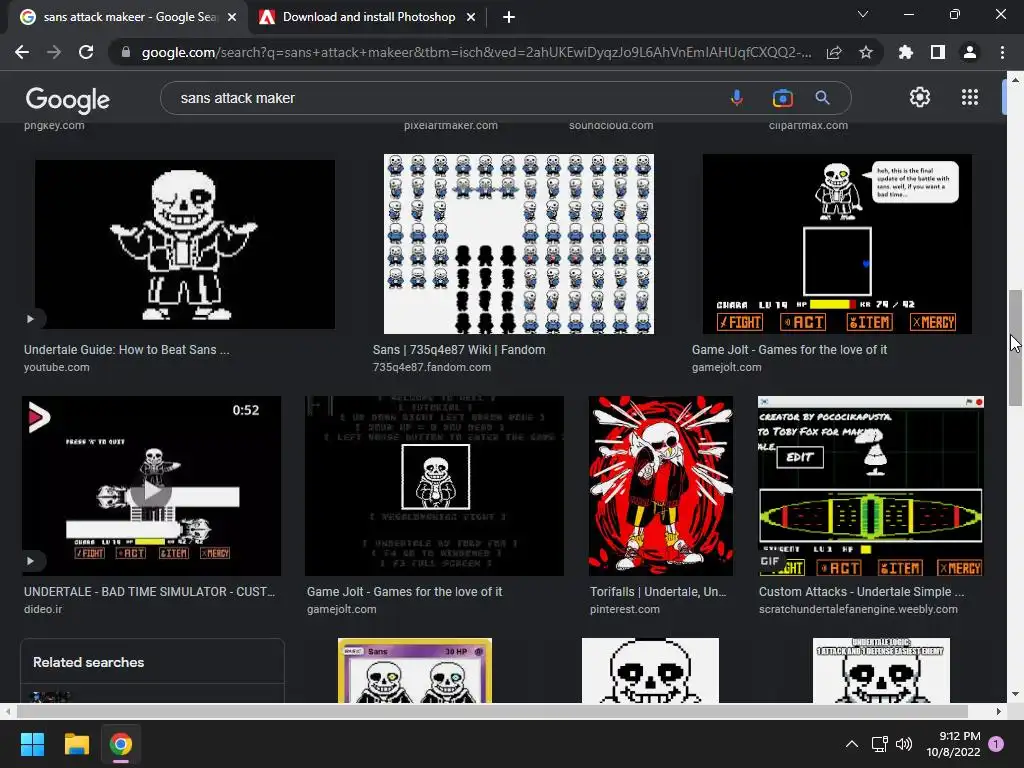Switch to the Download and install Photoshop tab
Screen dimensions: 1024x768
[368, 18]
